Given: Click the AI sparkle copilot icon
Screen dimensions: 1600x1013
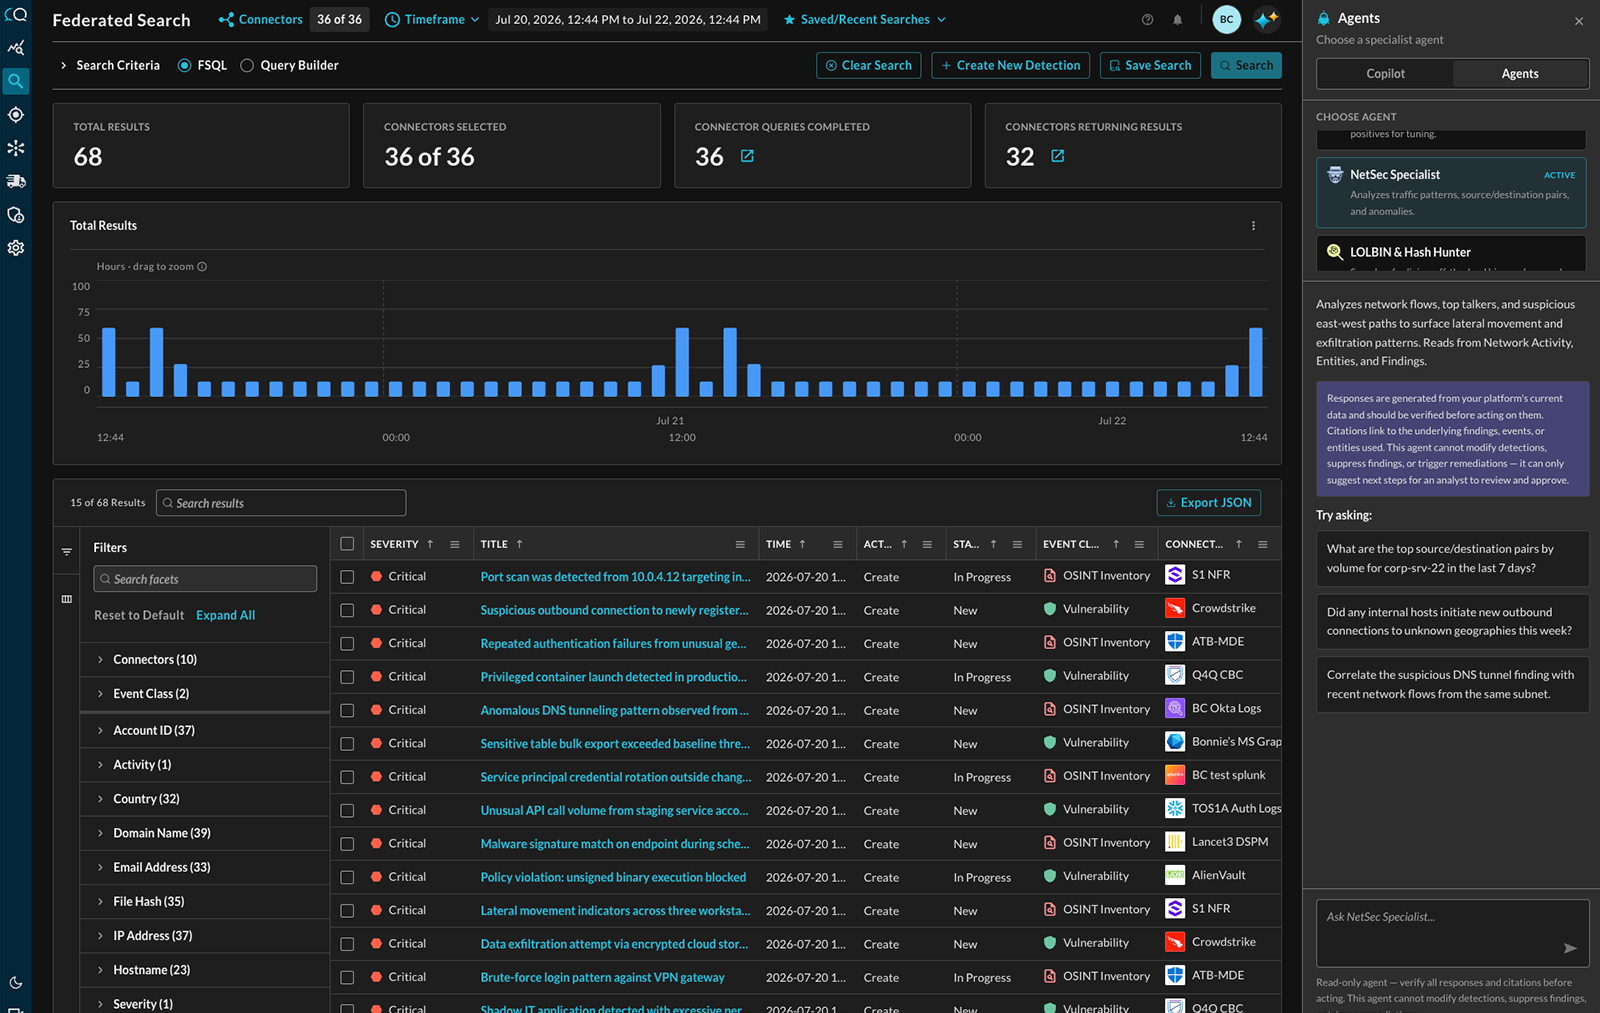Looking at the screenshot, I should click(x=1266, y=19).
